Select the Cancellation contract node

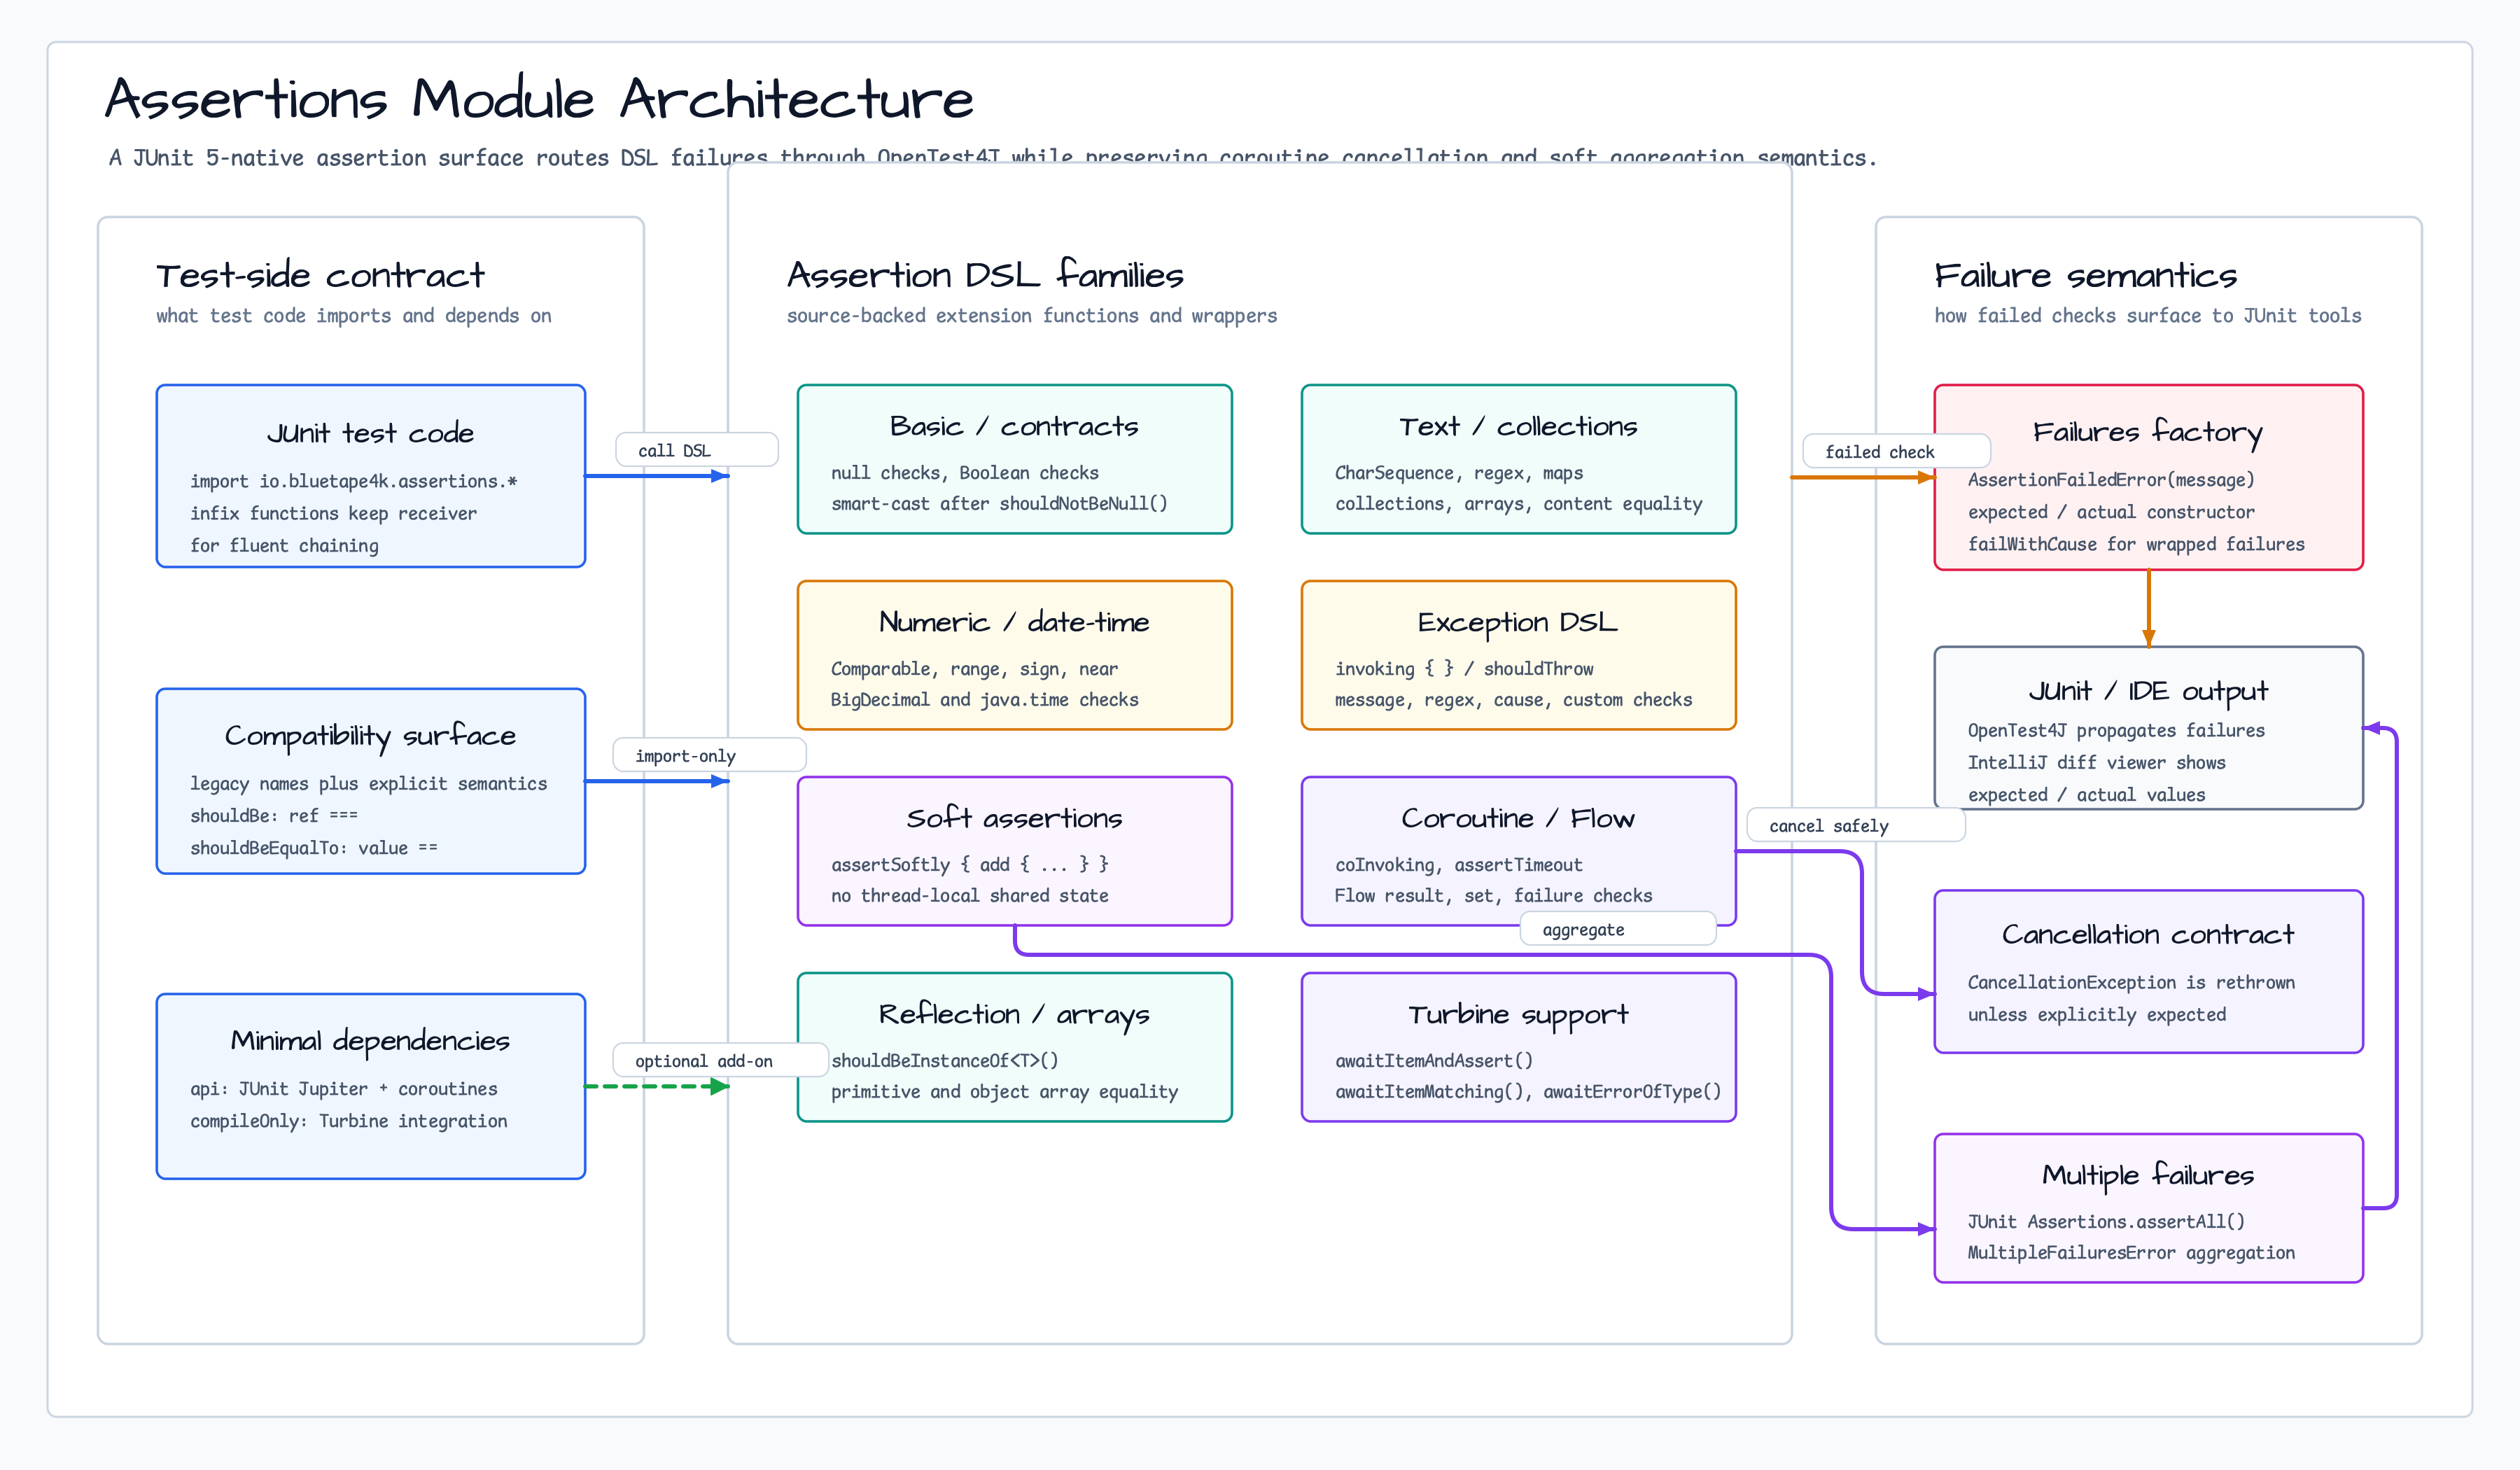(2148, 971)
